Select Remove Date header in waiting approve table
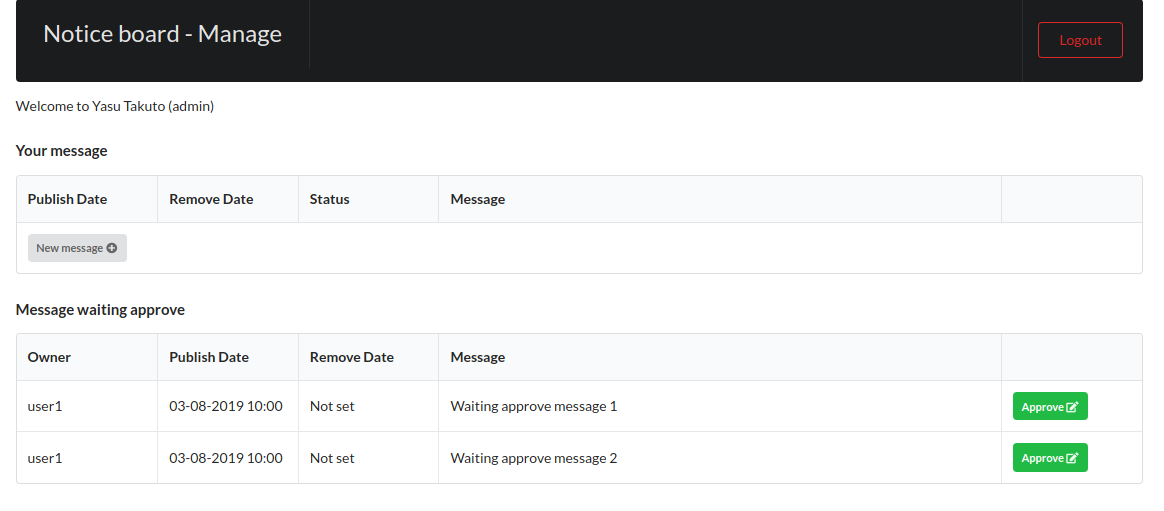1164x511 pixels. point(352,357)
